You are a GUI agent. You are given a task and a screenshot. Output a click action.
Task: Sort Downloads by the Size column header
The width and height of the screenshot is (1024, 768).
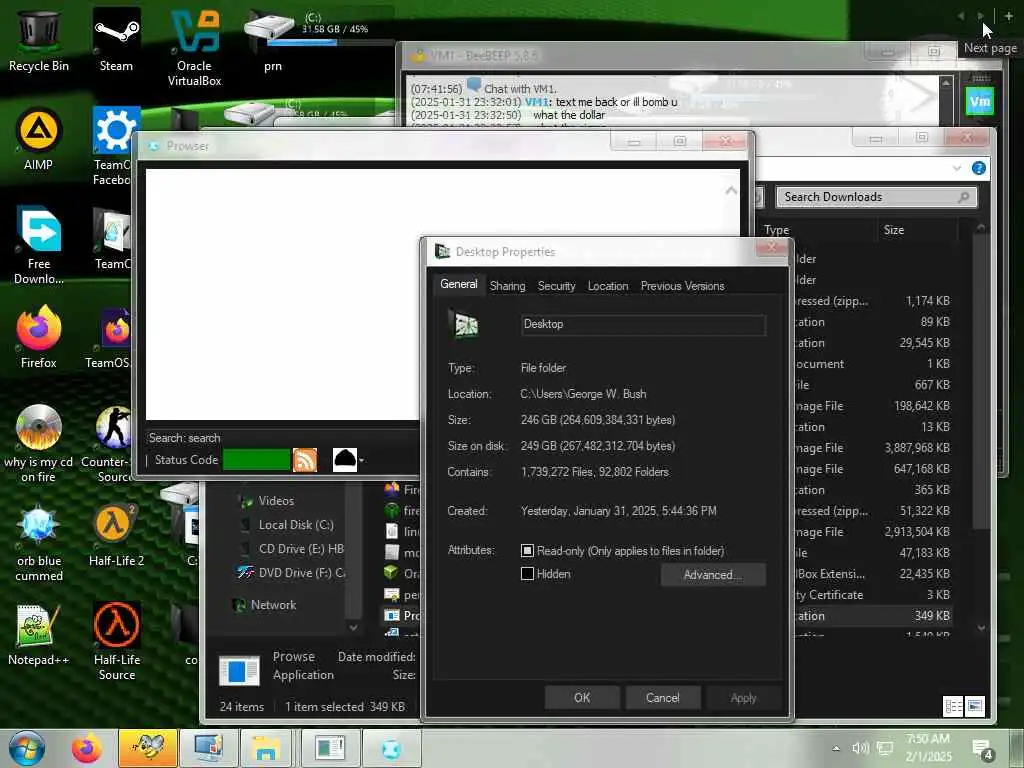917,230
